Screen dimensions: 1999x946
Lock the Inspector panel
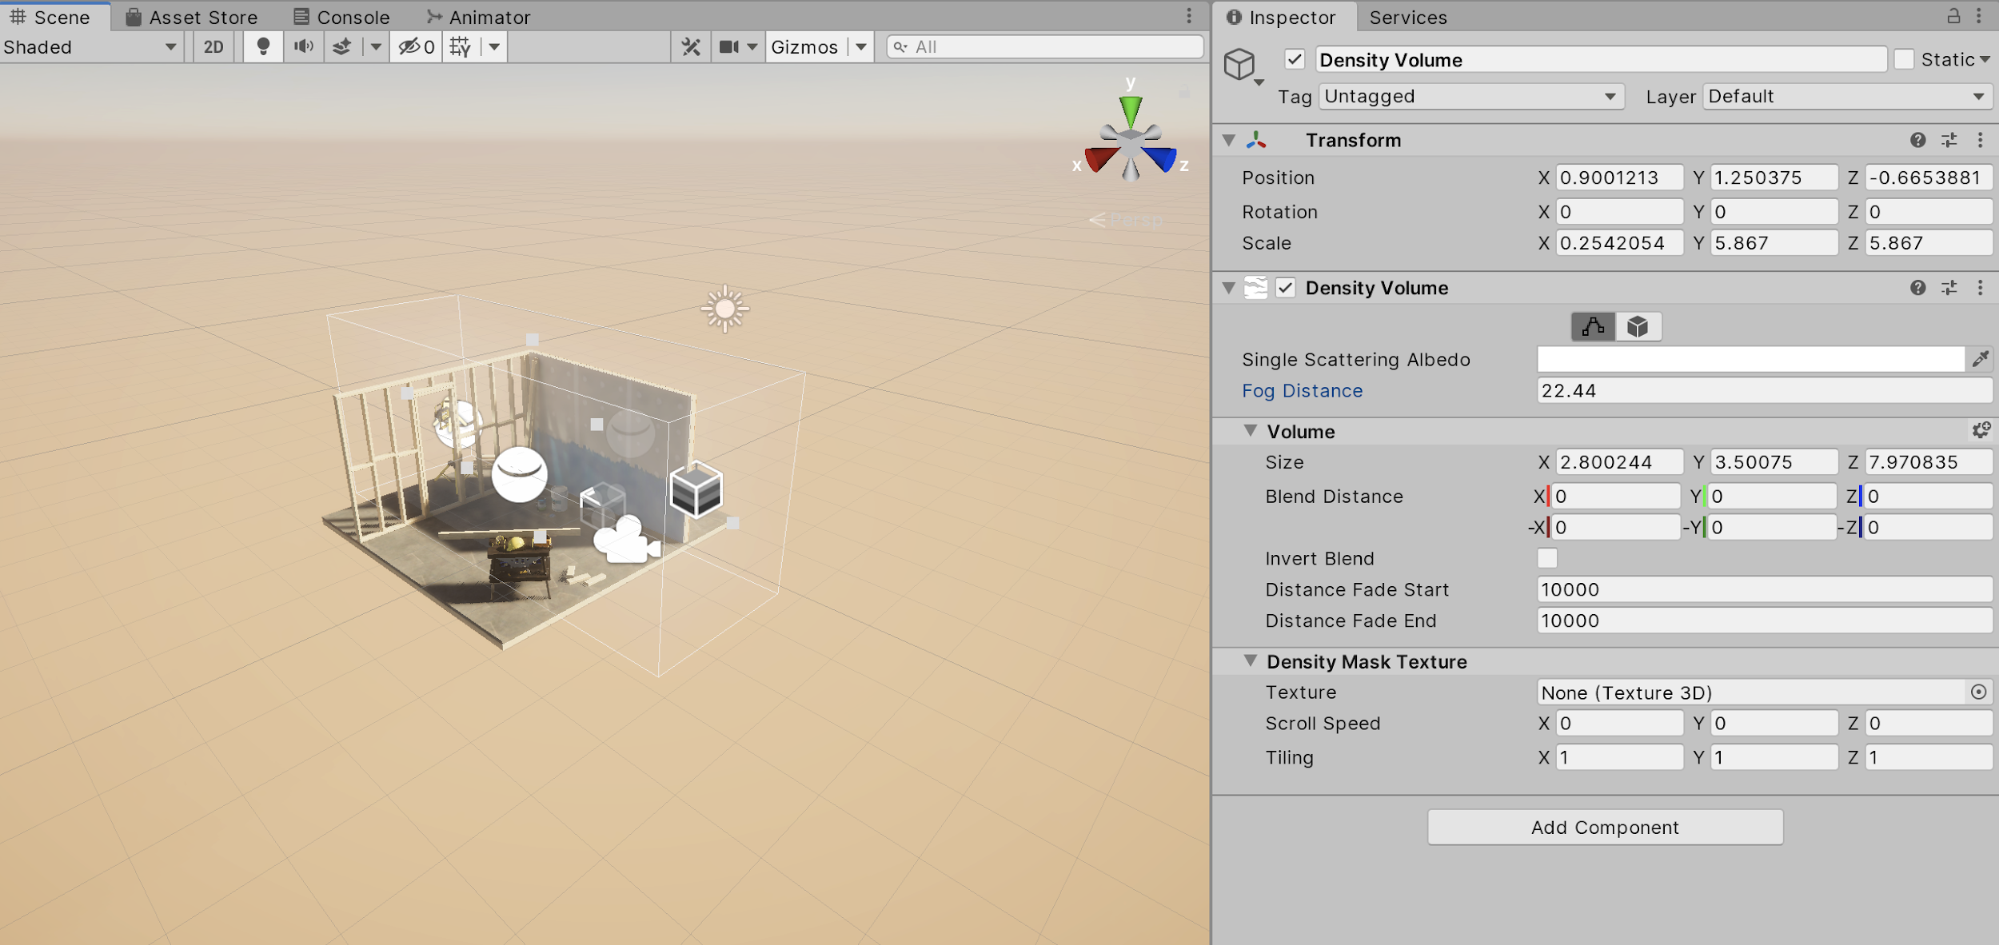point(1953,16)
